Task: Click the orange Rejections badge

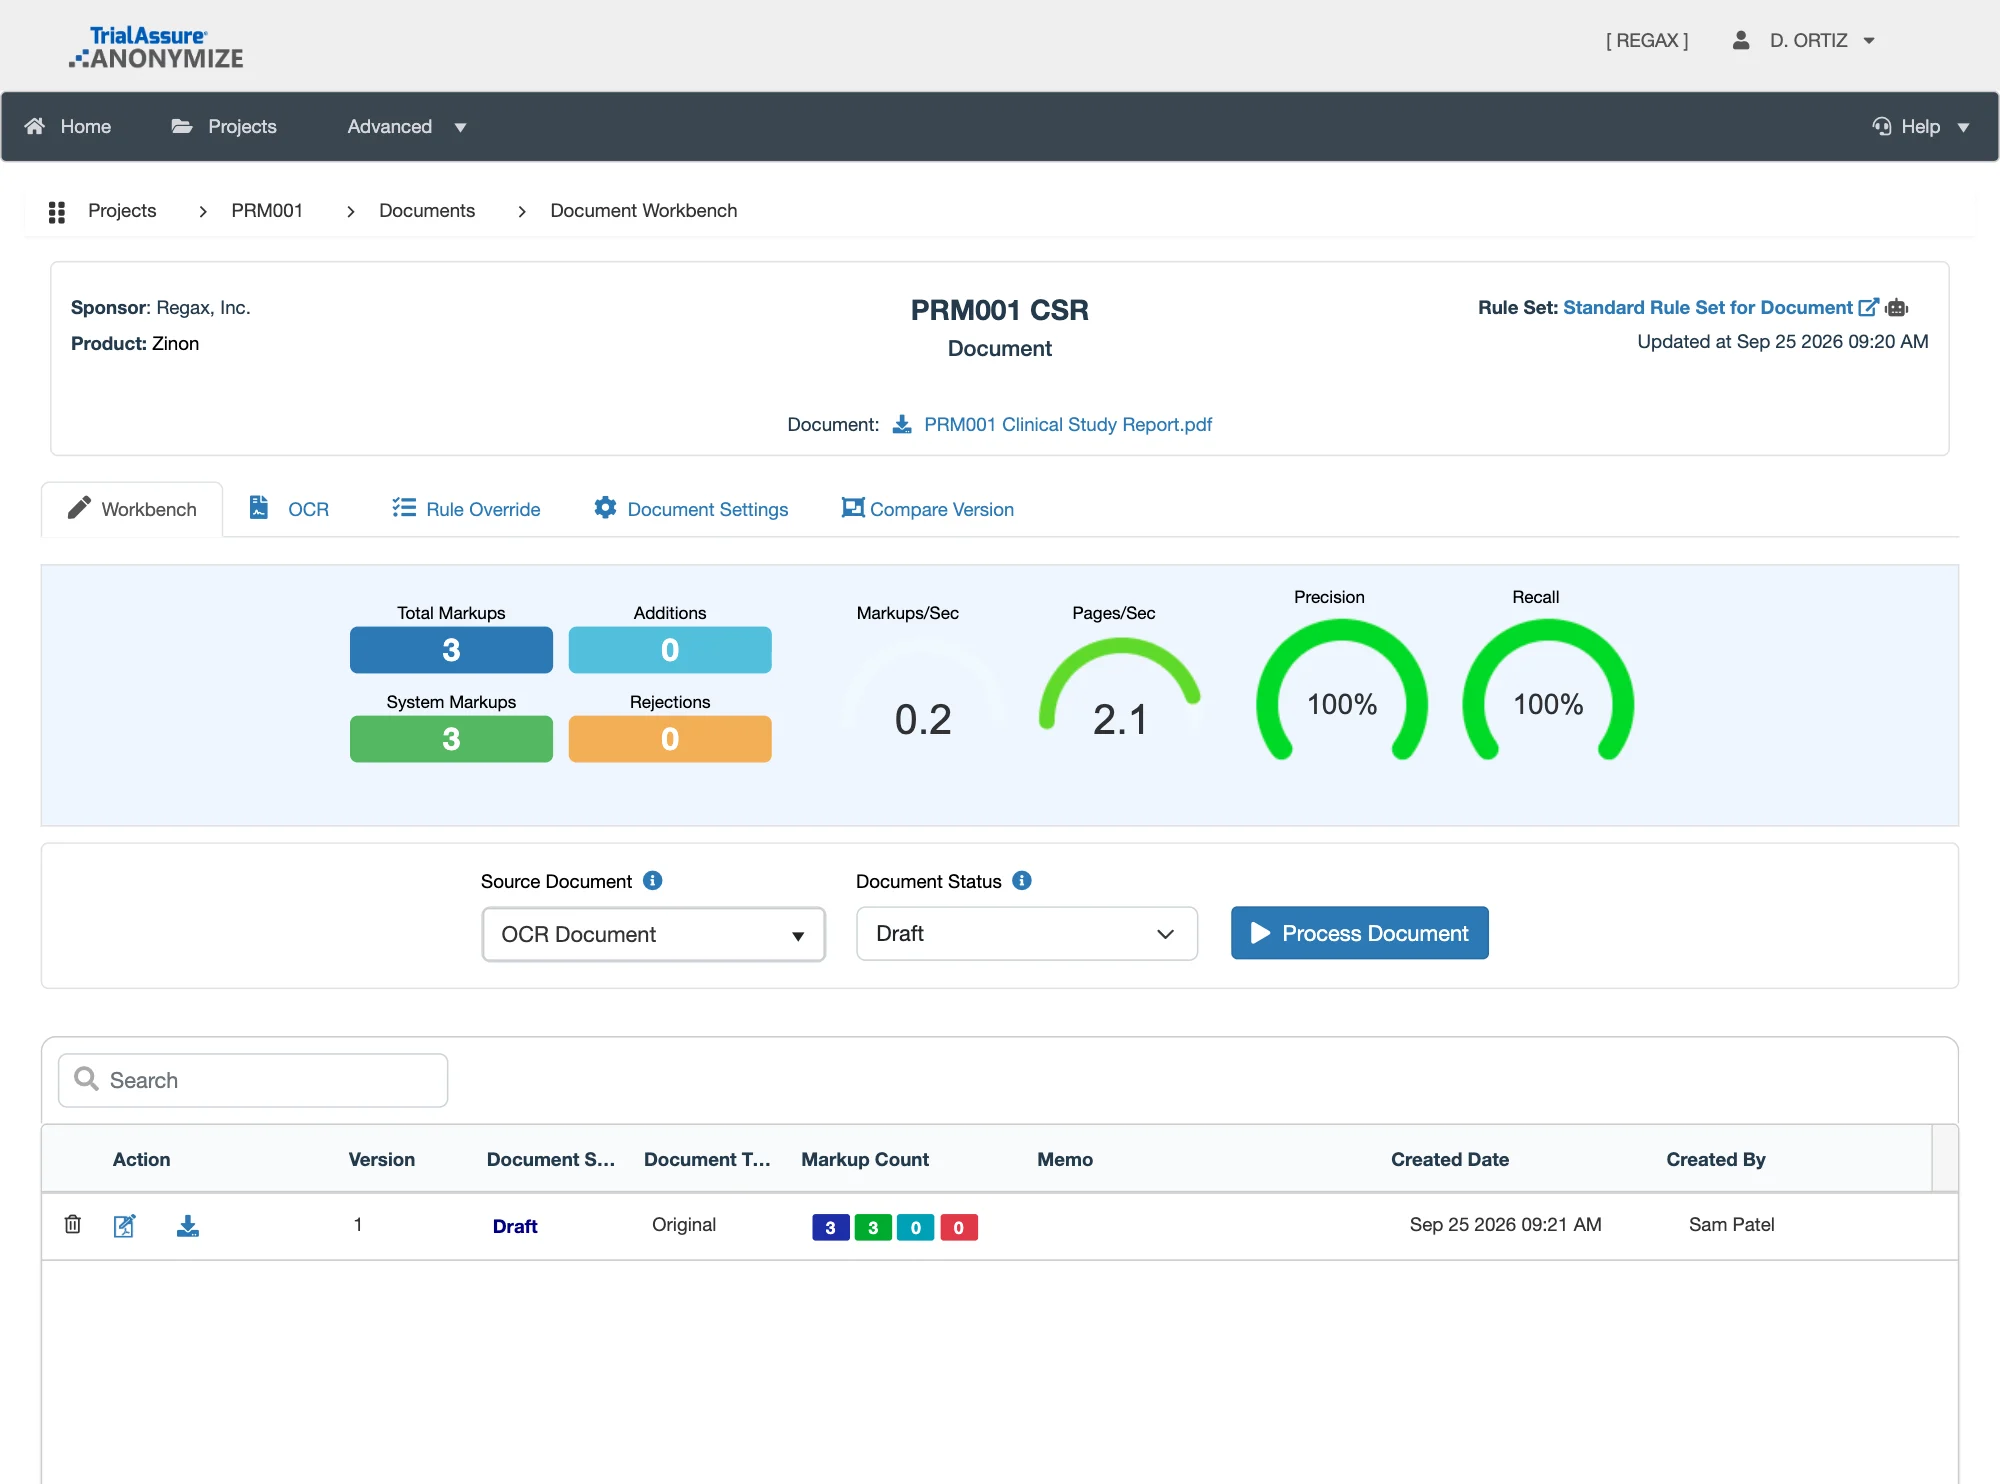Action: [670, 739]
